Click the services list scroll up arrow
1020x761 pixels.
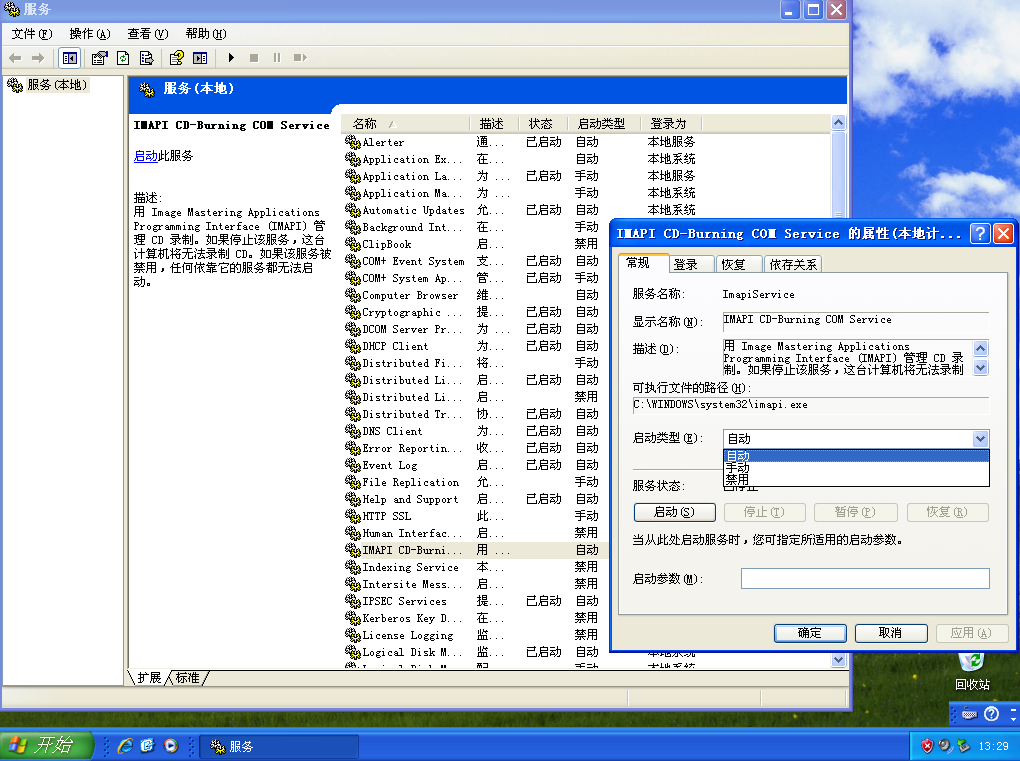pos(839,123)
